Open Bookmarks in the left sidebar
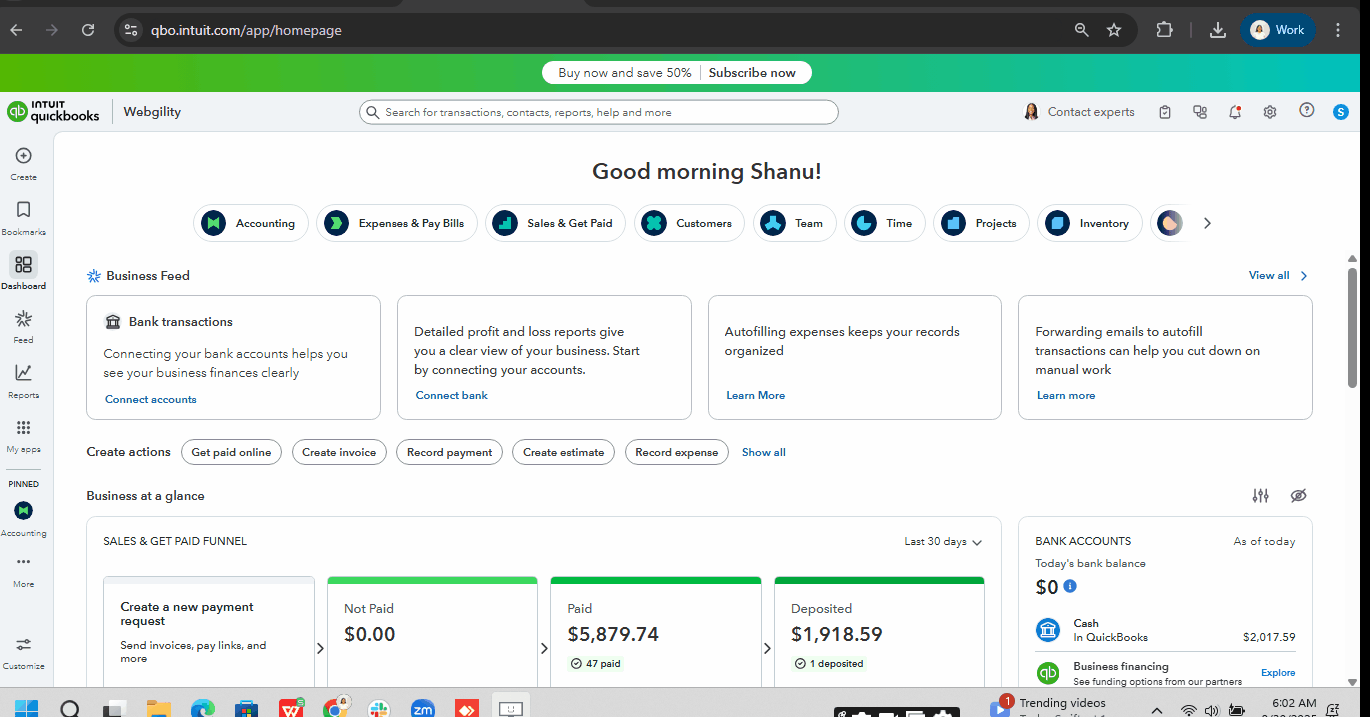This screenshot has width=1370, height=717. [x=23, y=210]
